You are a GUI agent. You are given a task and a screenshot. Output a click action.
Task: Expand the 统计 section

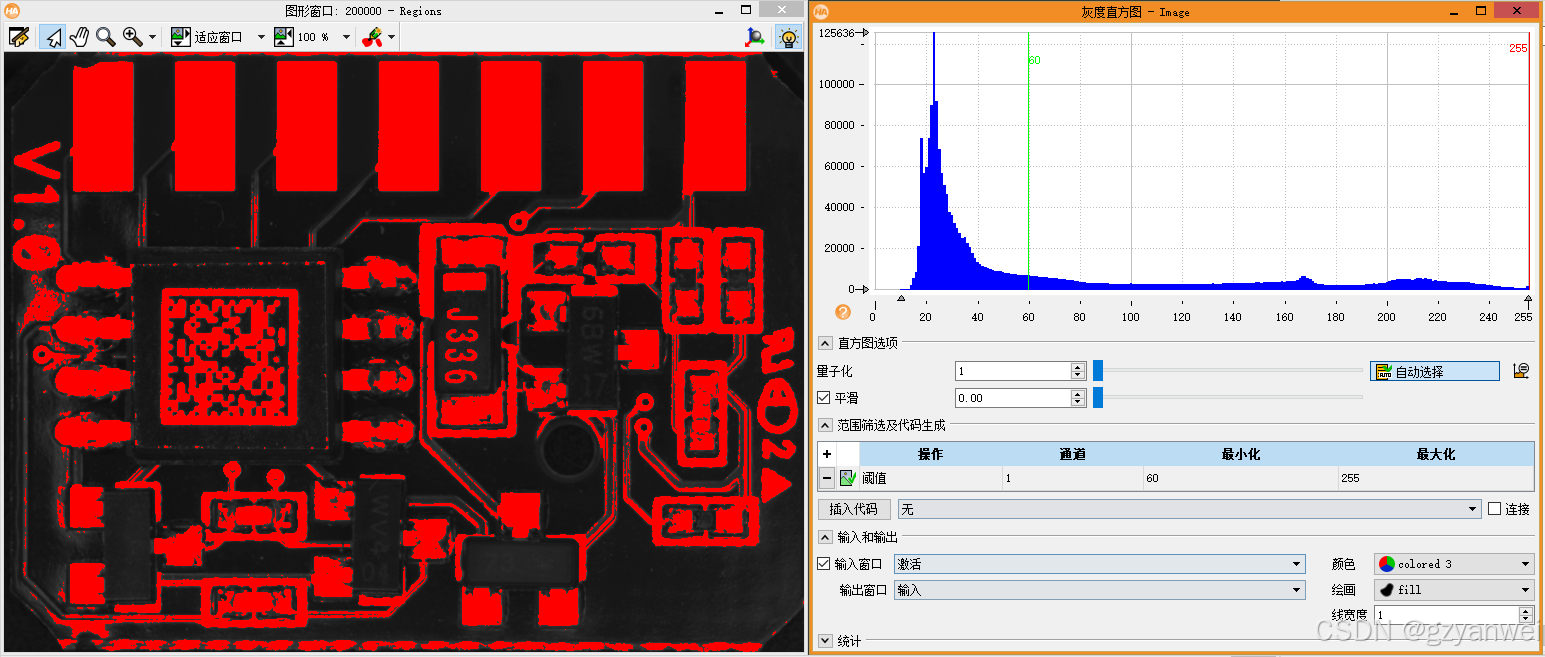[x=825, y=641]
